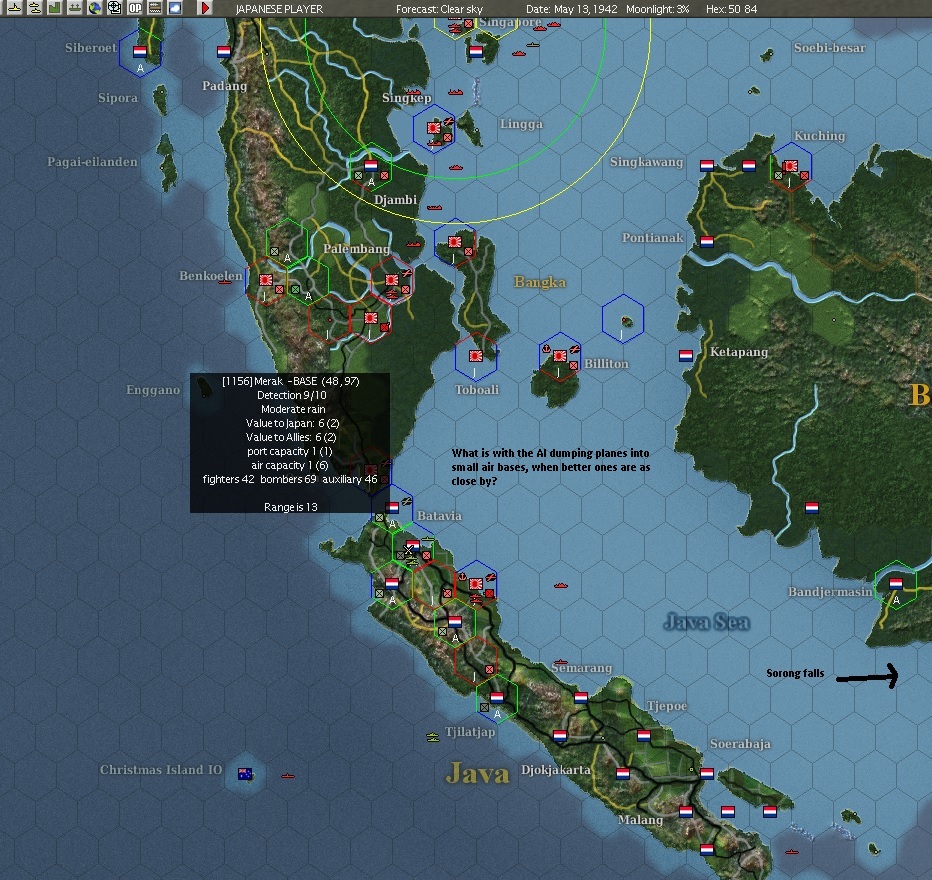Toggle the weather cloud icon
932x880 pixels.
point(175,8)
